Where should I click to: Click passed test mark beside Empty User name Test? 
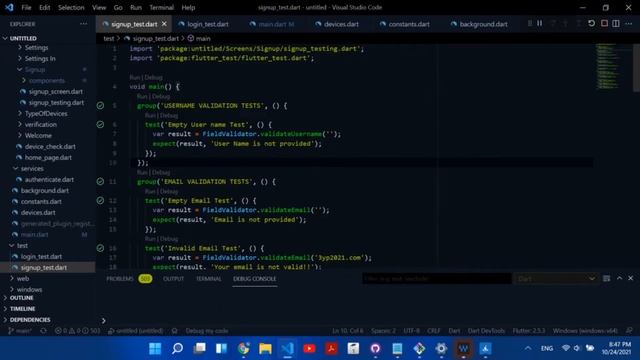pos(100,124)
